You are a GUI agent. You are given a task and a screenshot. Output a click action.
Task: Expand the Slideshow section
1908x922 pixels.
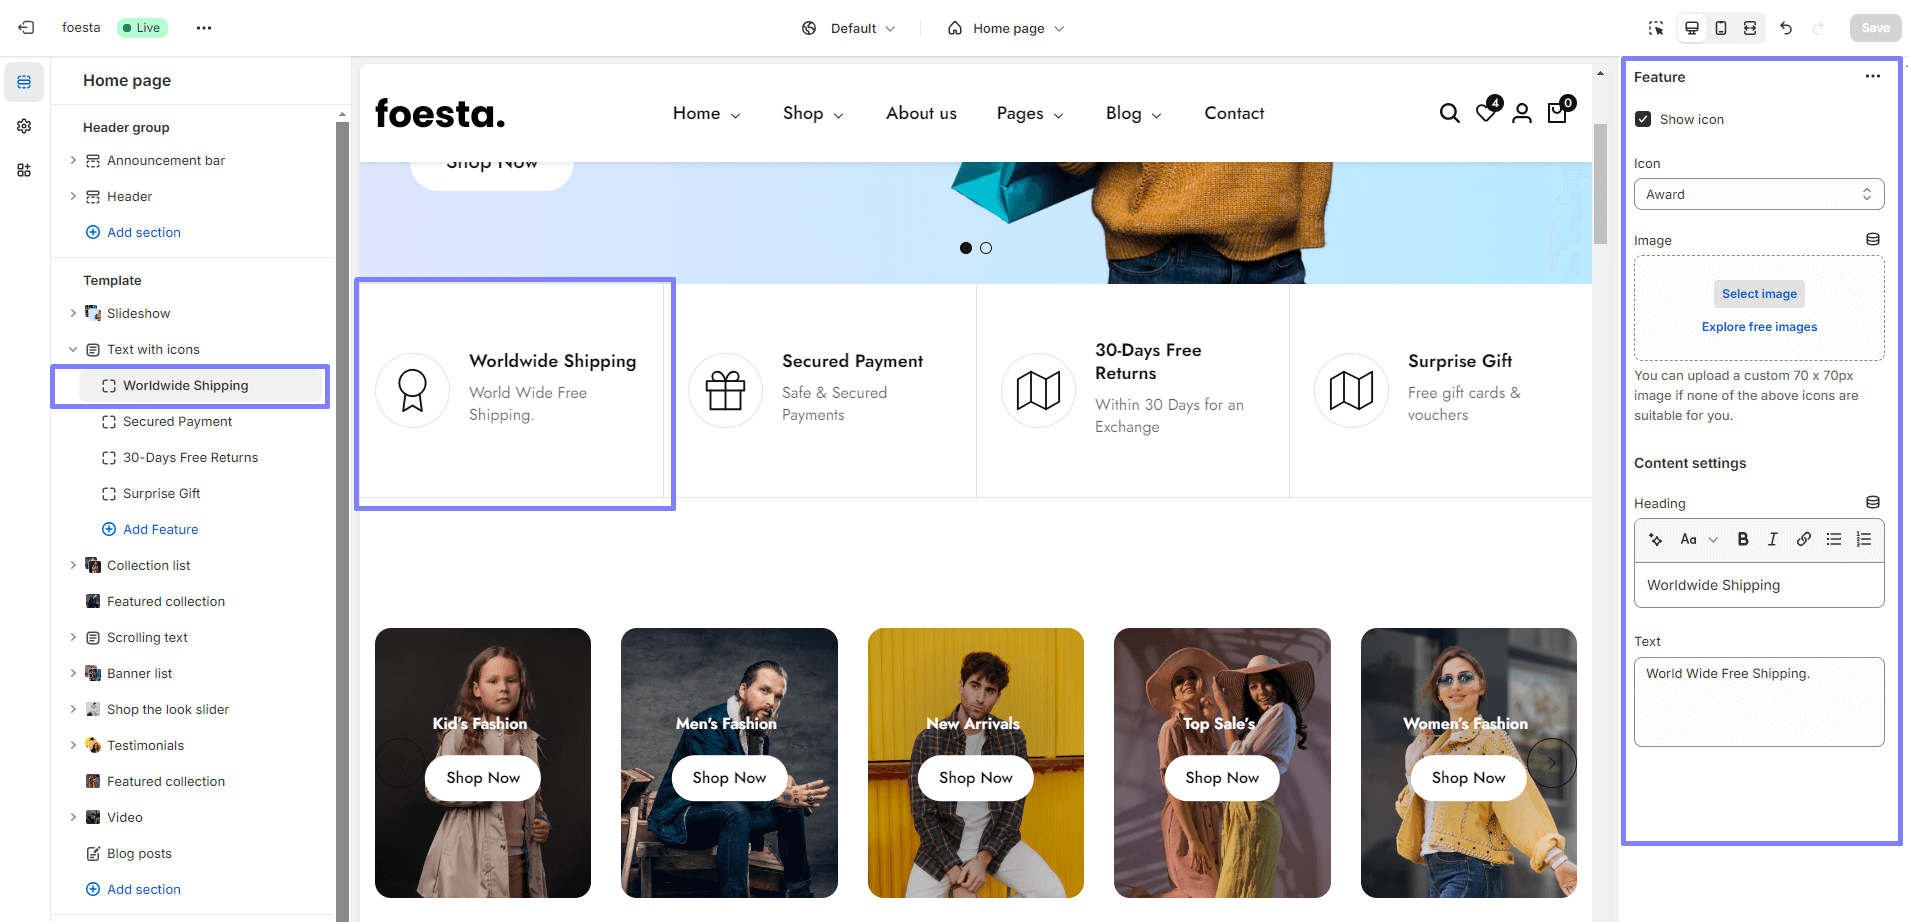click(73, 313)
